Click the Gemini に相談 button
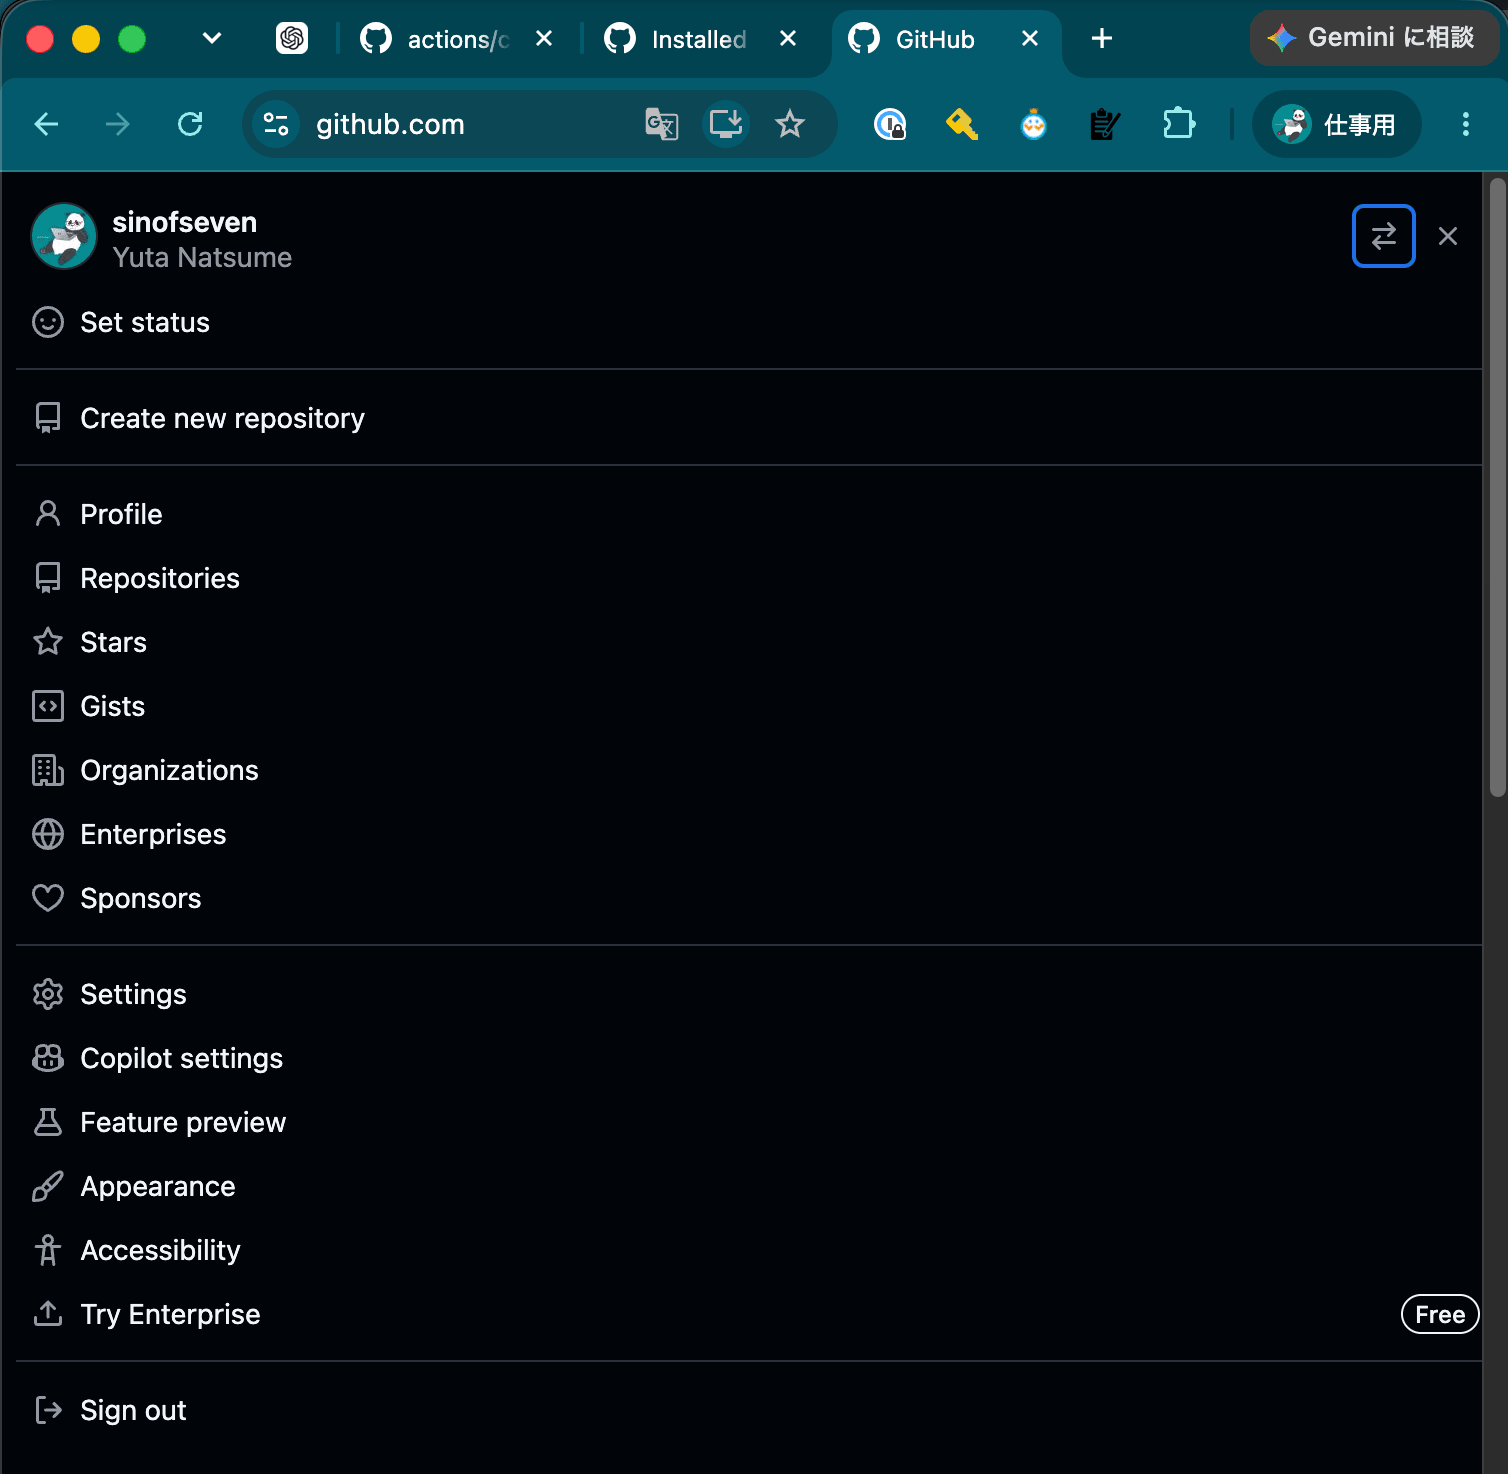 (1374, 38)
